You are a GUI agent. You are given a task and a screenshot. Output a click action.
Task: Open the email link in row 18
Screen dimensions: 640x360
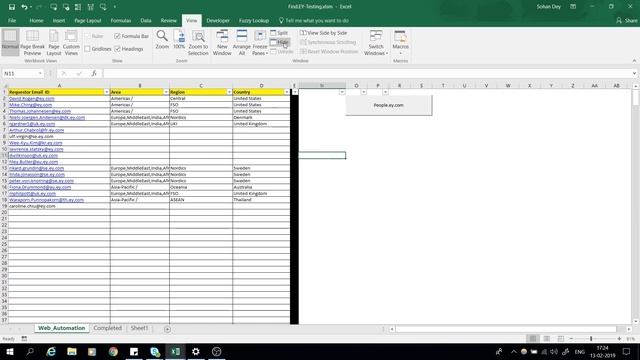(46, 200)
